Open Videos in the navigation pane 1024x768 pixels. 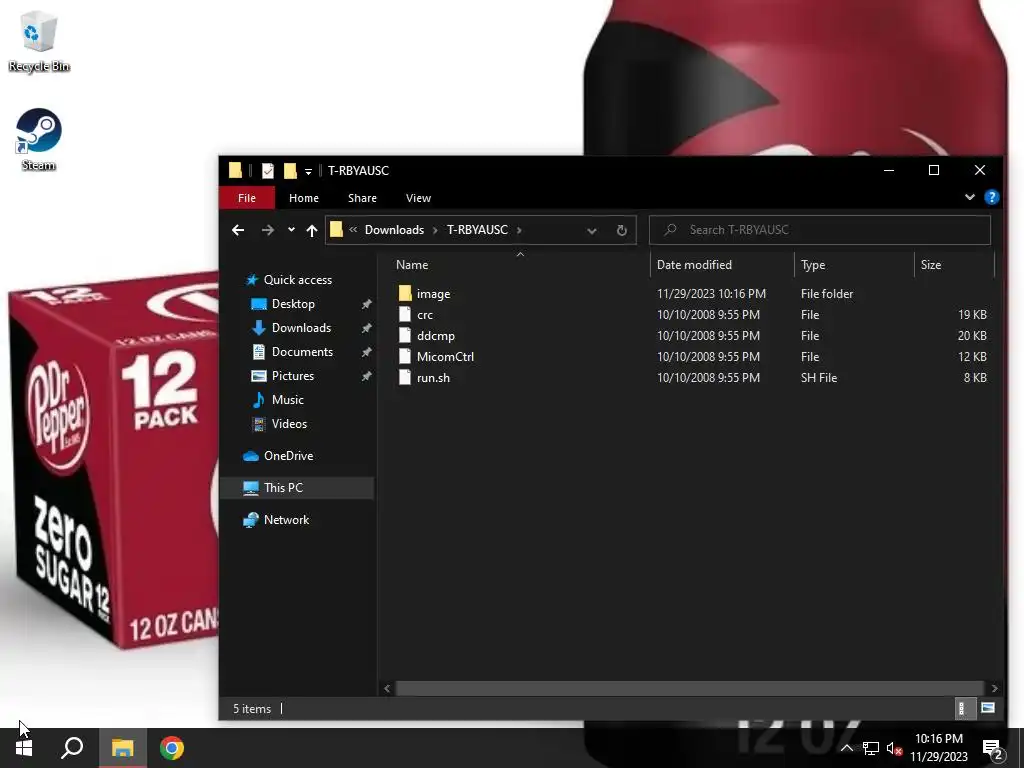289,424
